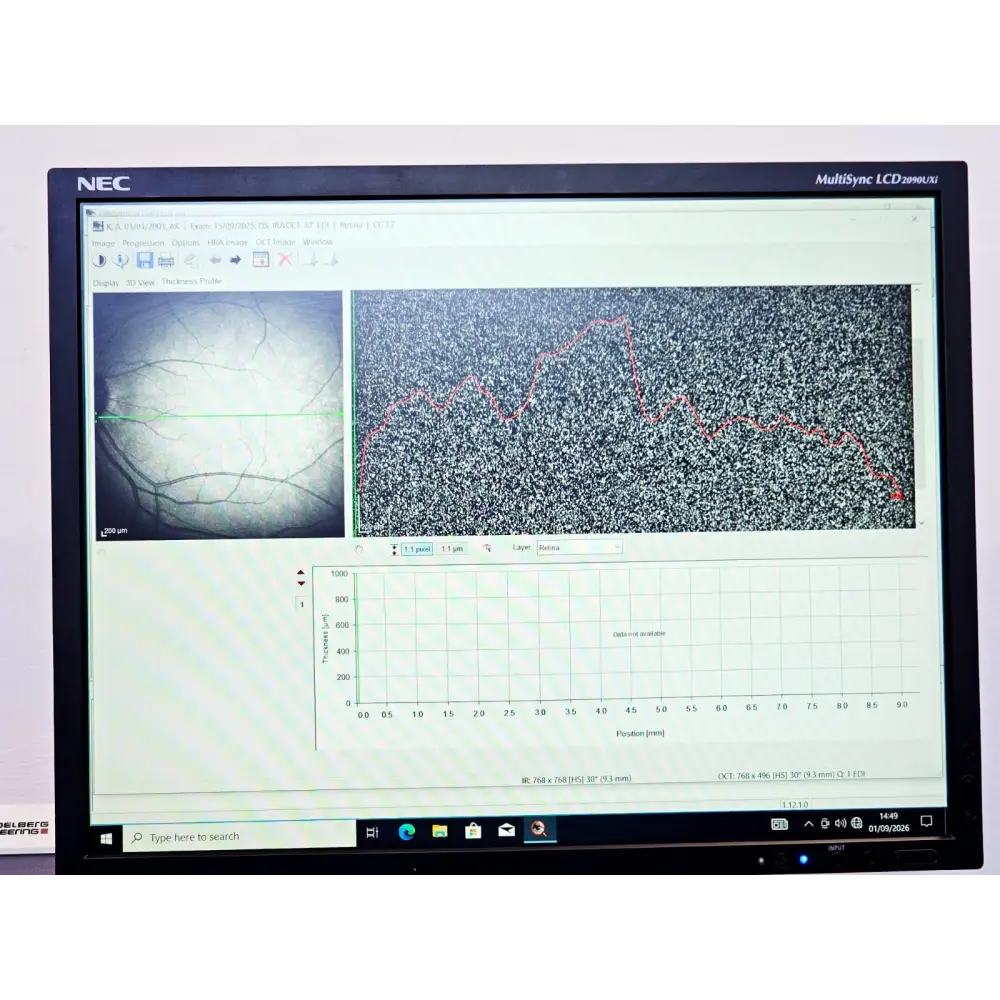Switch to the Thickness Profile tab
1000x1000 pixels.
click(191, 281)
